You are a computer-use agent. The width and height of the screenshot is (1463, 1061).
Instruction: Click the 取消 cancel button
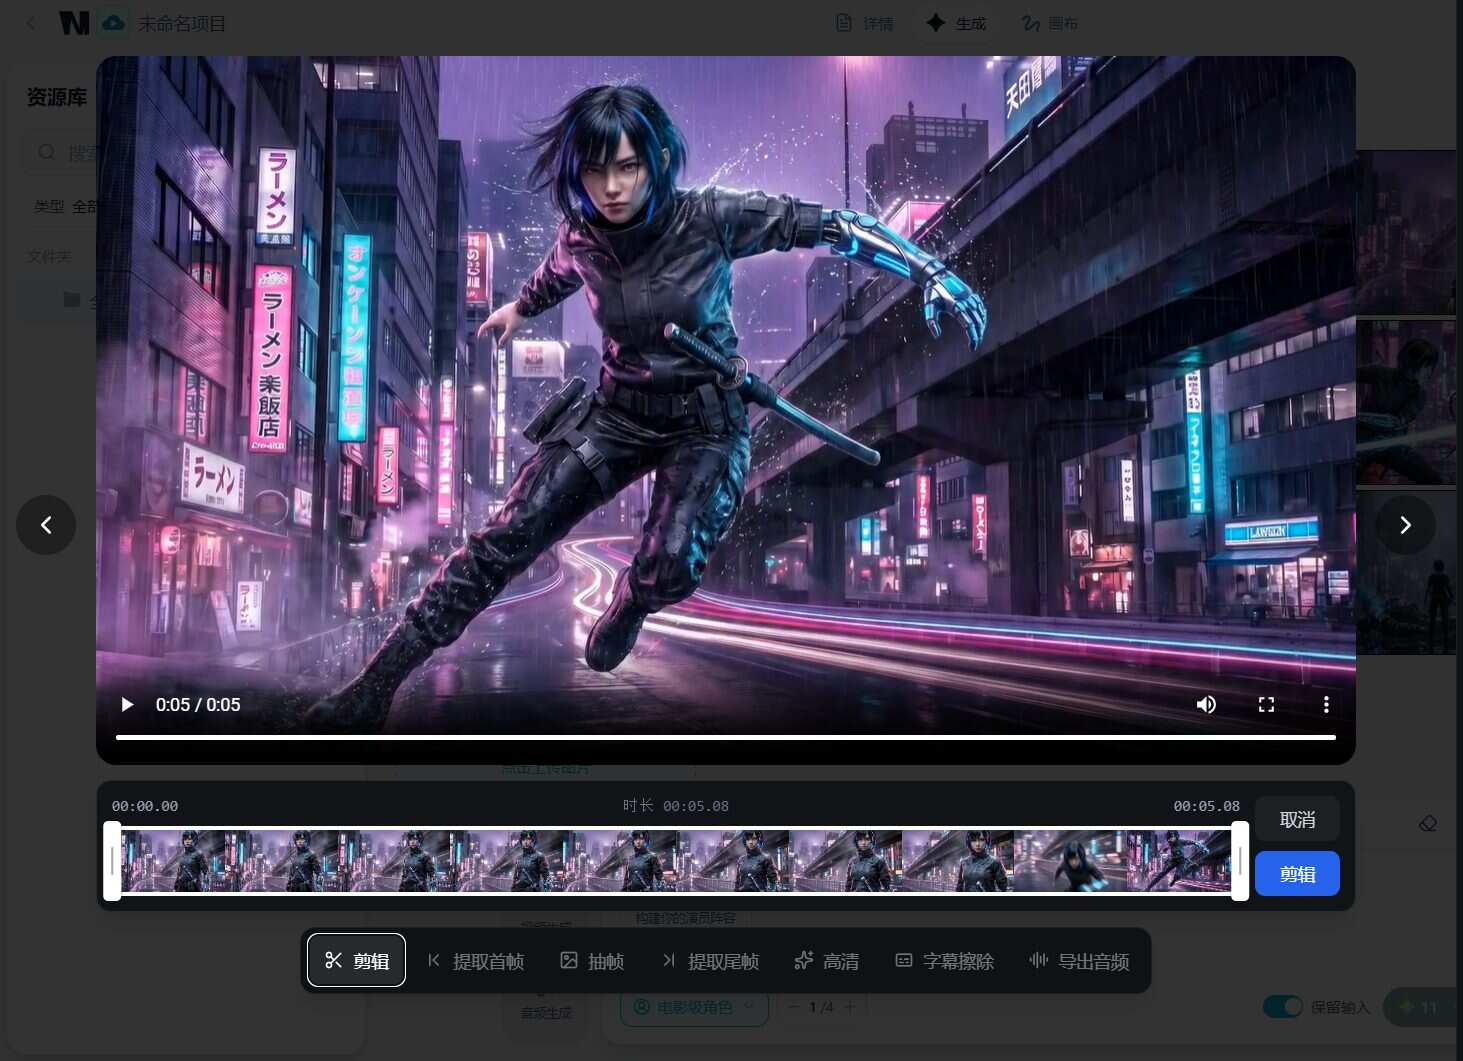[x=1297, y=820]
